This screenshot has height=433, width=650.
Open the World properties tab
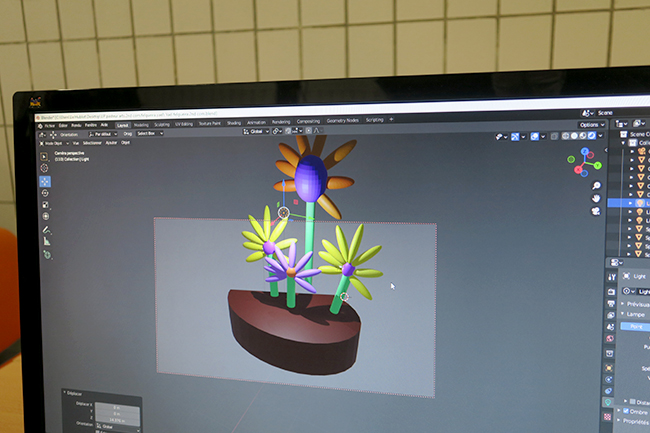tap(610, 339)
